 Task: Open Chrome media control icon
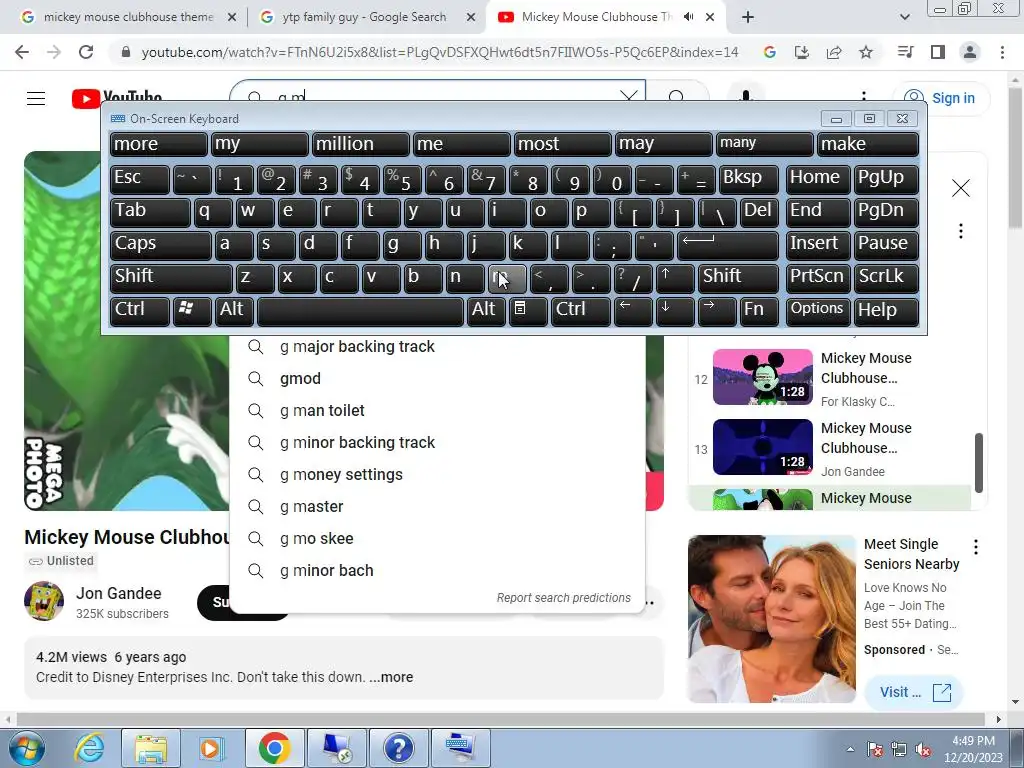click(x=905, y=52)
